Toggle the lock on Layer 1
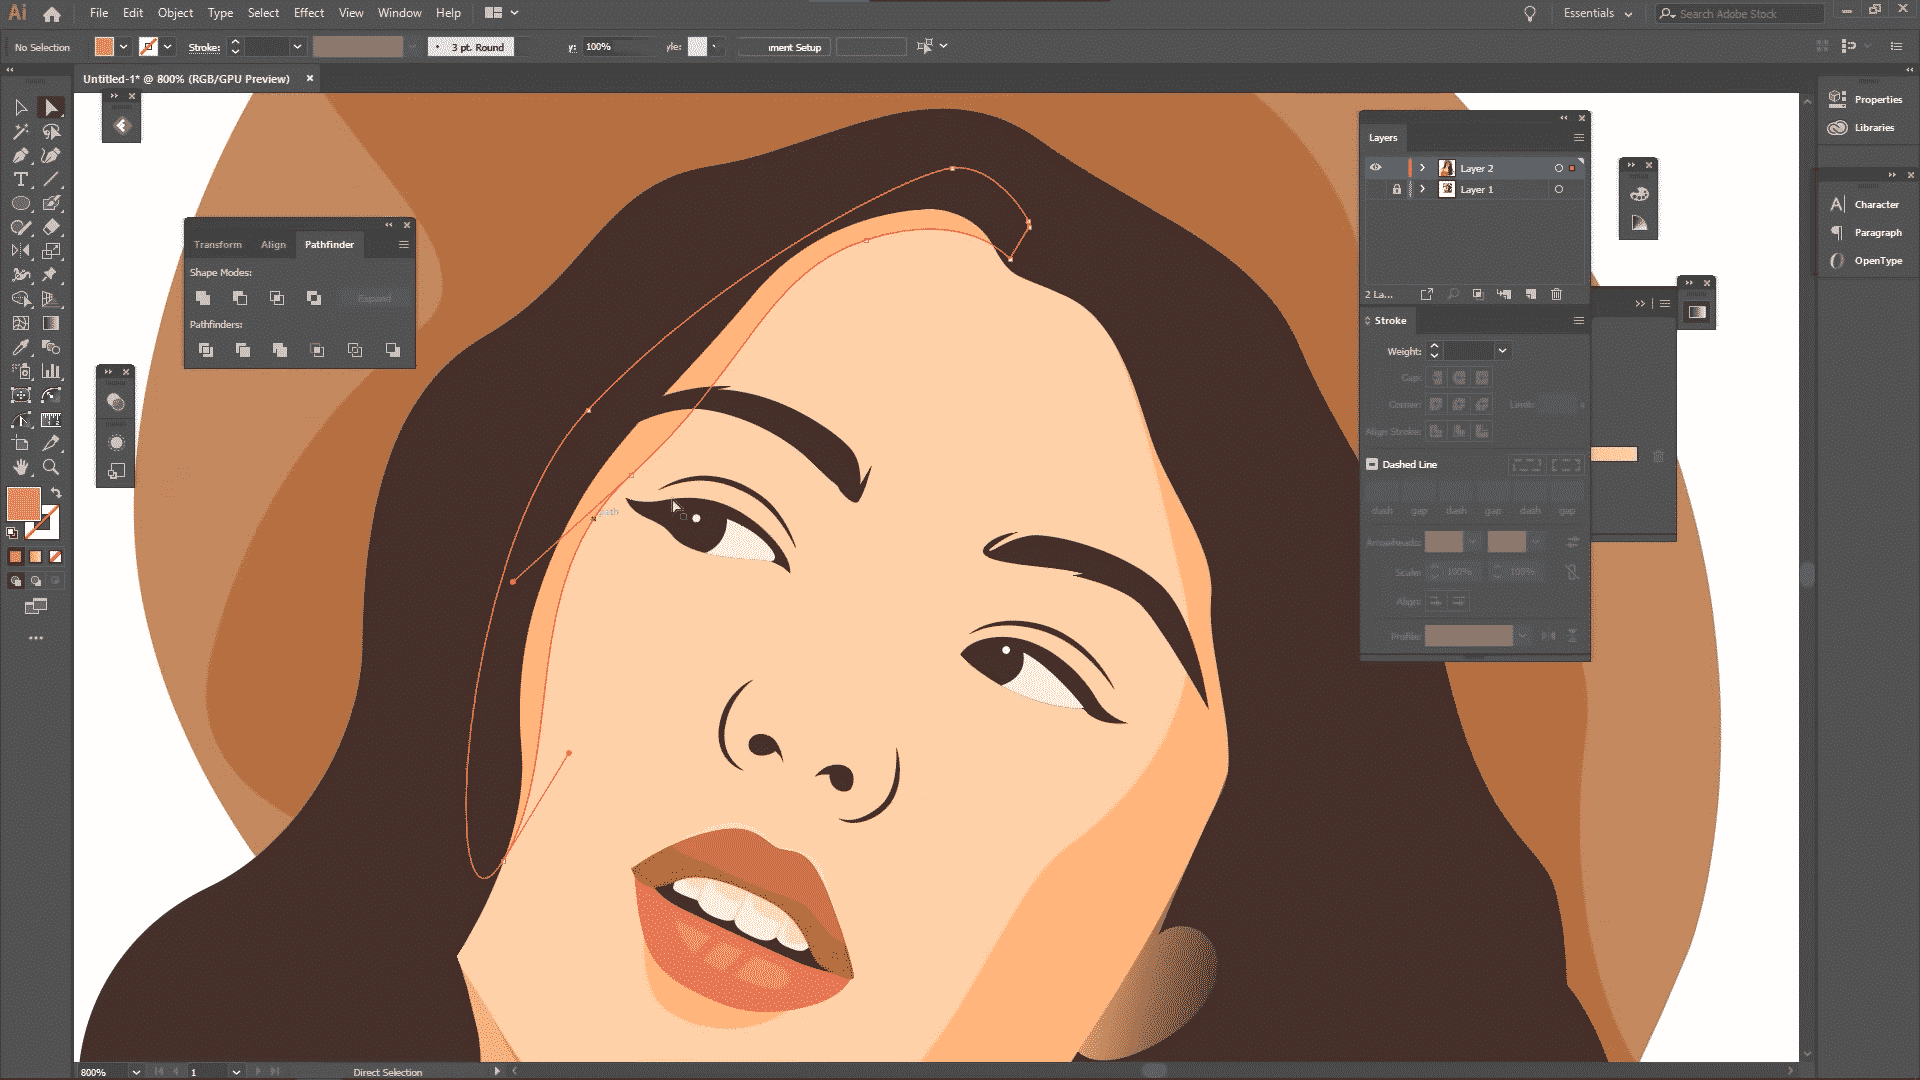 click(x=1397, y=189)
